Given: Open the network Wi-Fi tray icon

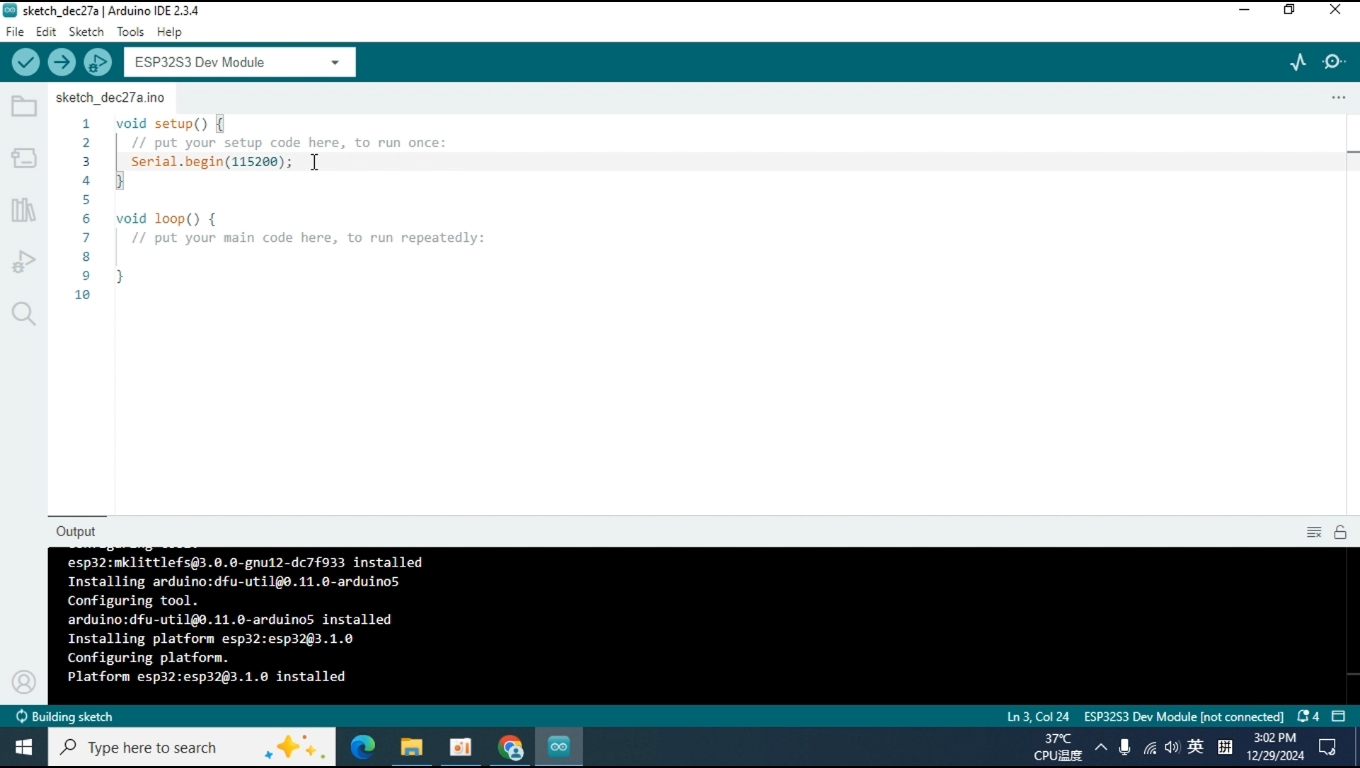Looking at the screenshot, I should (1150, 747).
